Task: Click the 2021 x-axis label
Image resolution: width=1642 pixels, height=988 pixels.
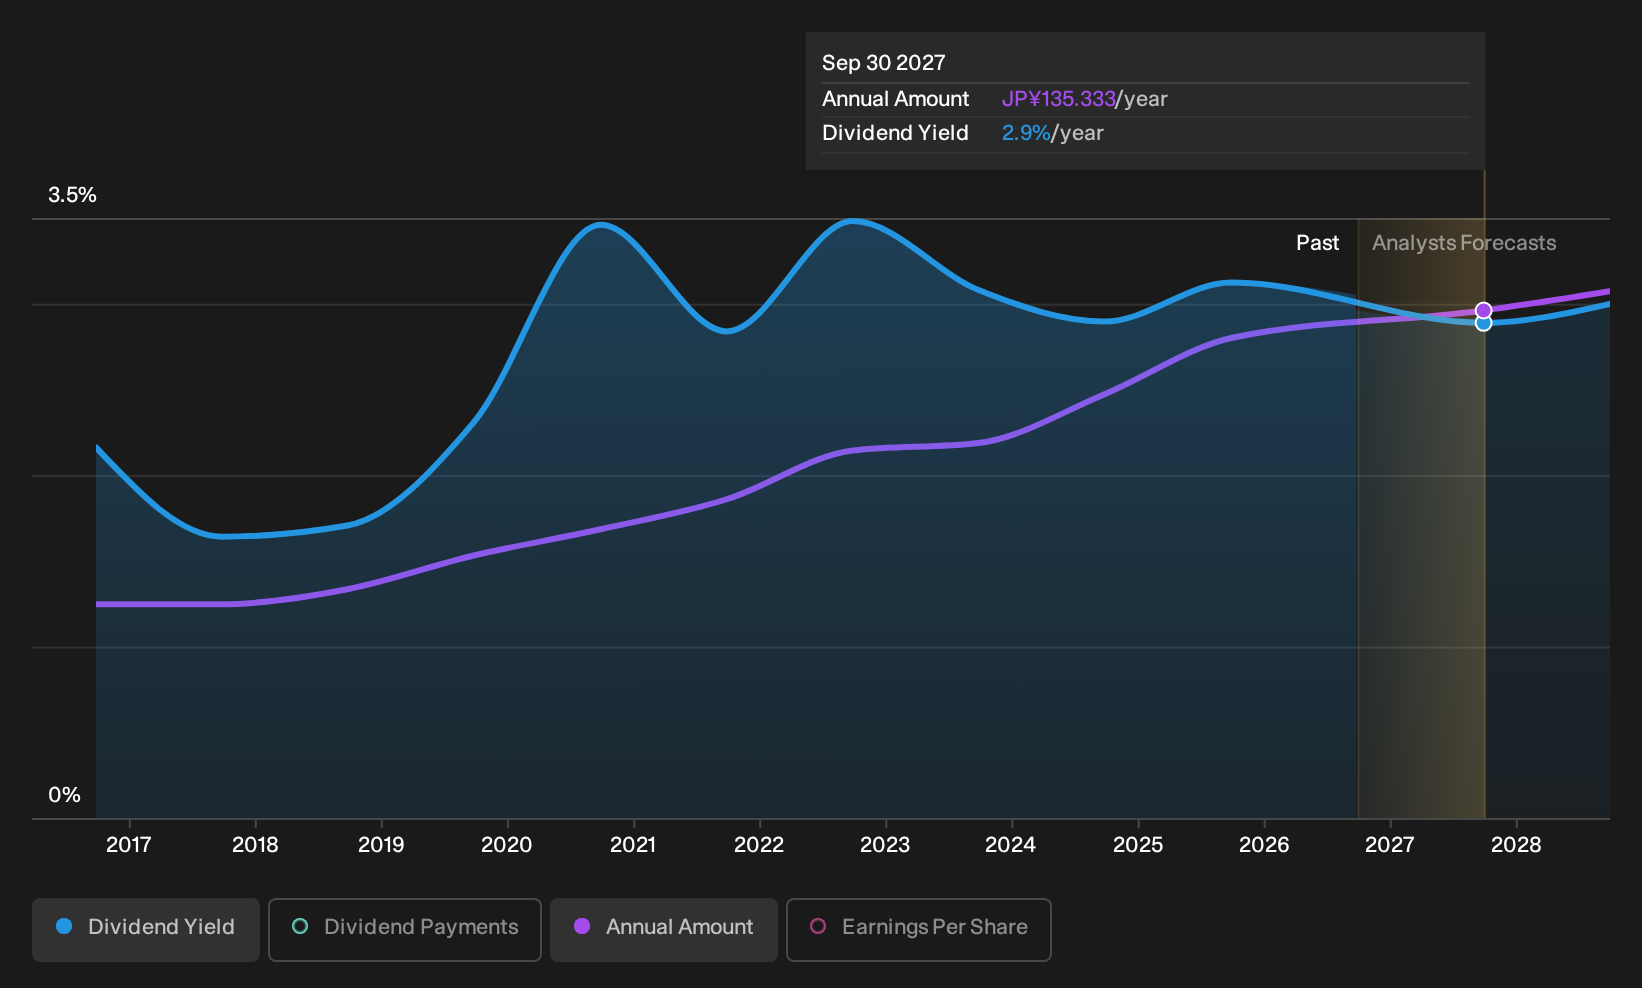Action: point(633,845)
